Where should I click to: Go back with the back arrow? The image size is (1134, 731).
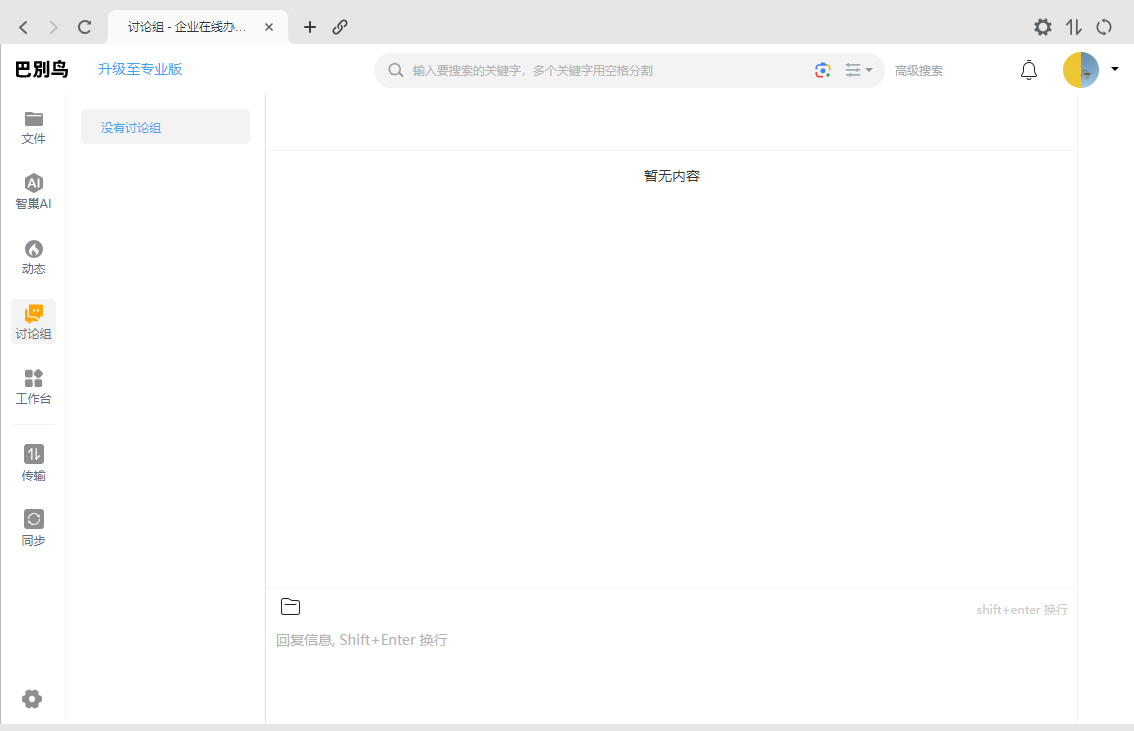[x=23, y=27]
